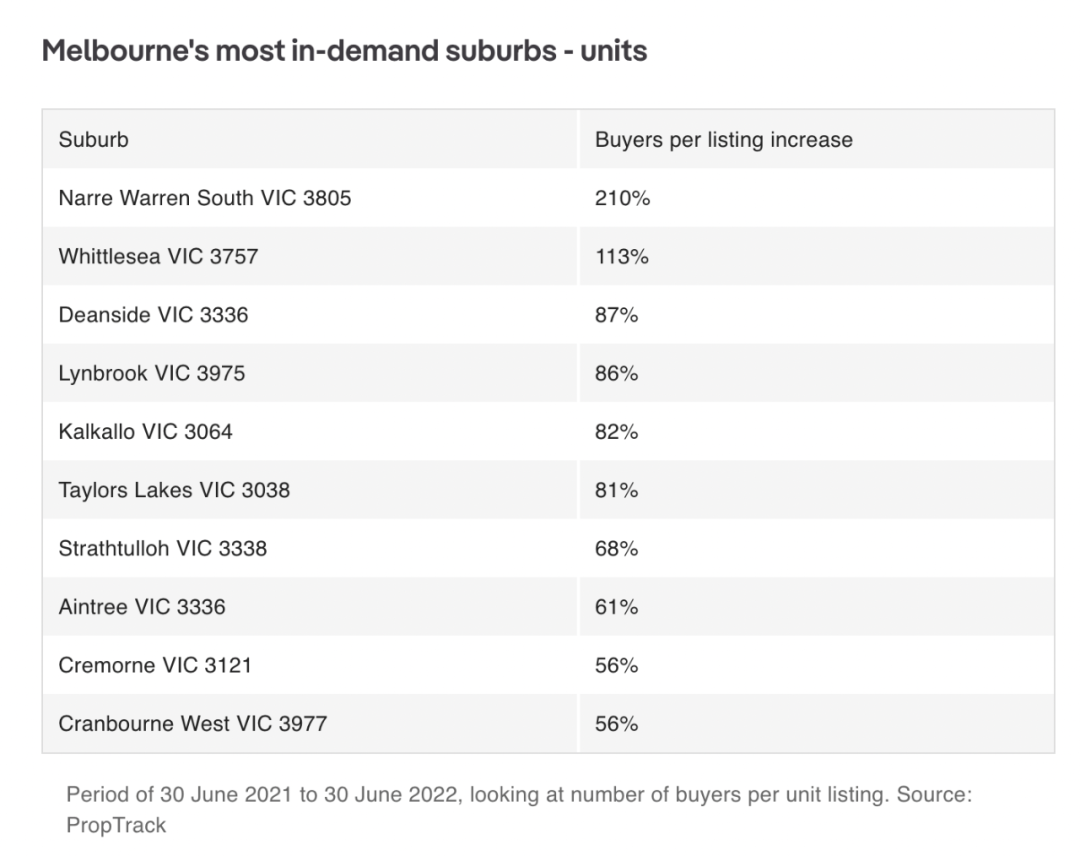
Task: Click the Buyers per listing increase header
Action: pyautogui.click(x=817, y=139)
